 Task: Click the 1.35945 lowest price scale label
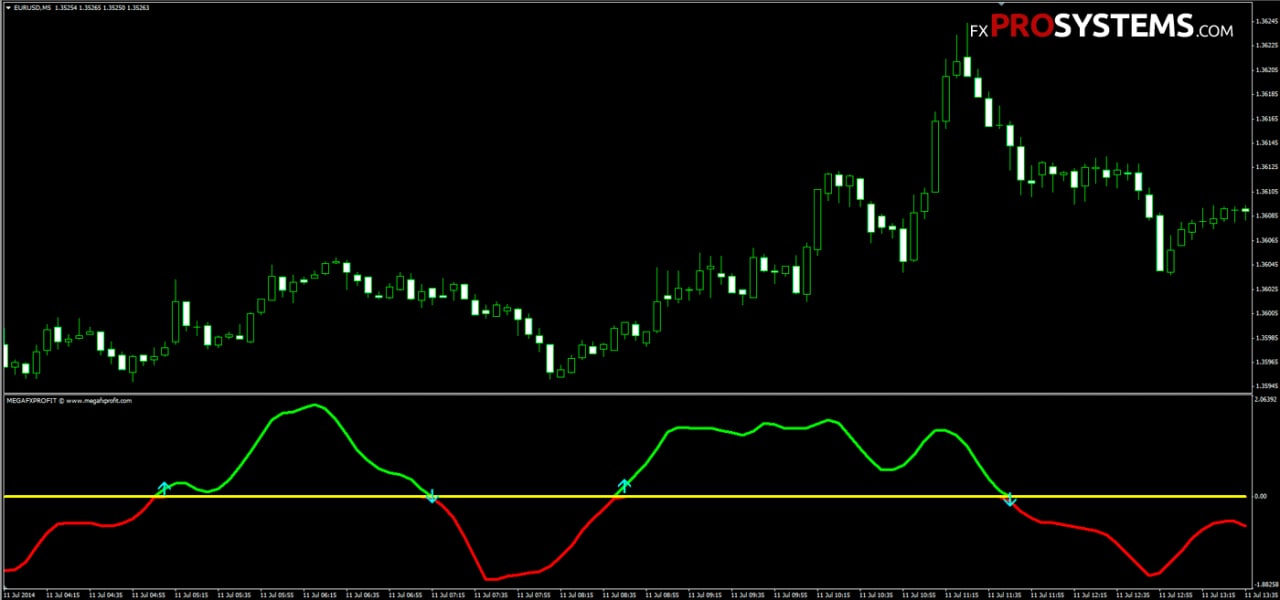pos(1265,386)
